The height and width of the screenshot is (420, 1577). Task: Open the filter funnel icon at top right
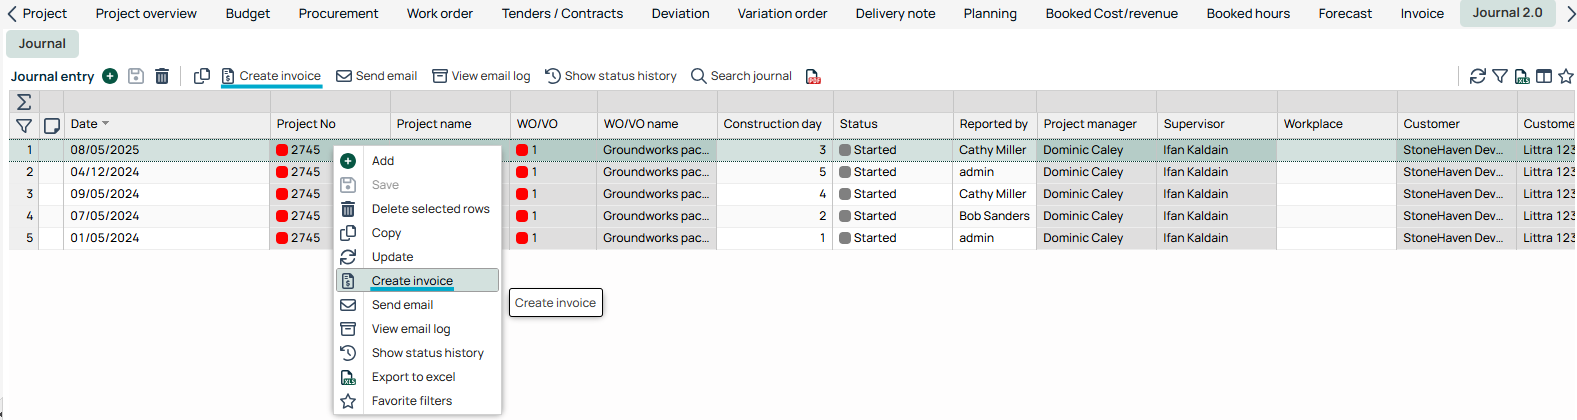(1500, 76)
